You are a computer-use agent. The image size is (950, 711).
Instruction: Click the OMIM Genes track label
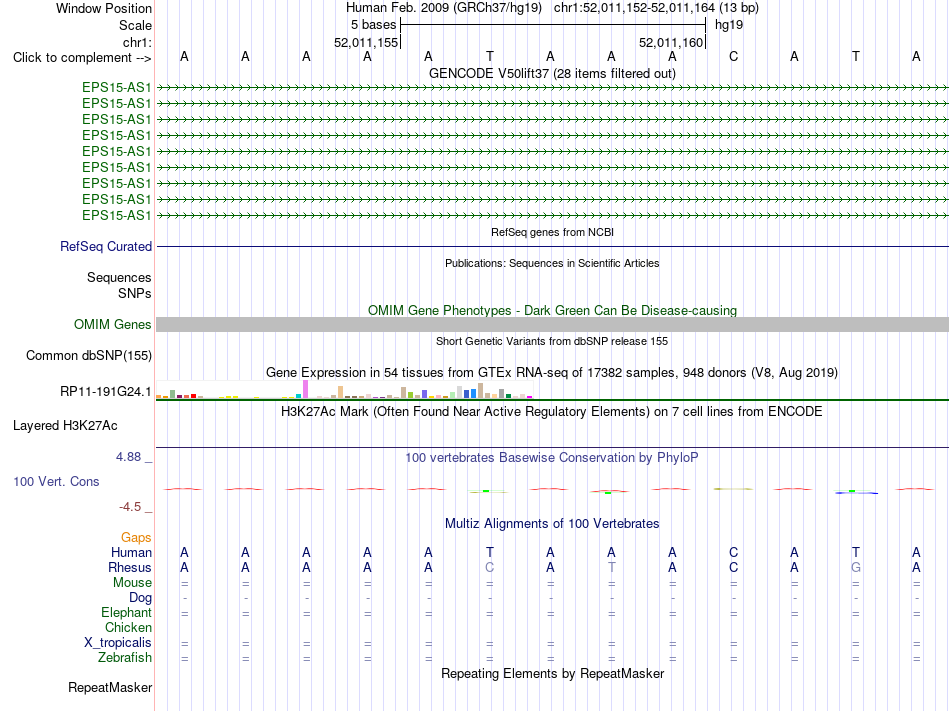click(x=112, y=324)
